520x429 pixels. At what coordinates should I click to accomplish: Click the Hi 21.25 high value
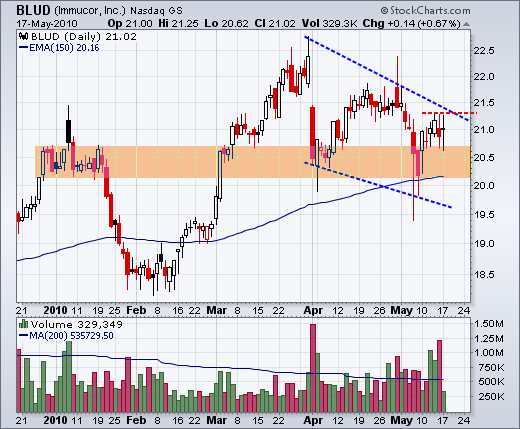tap(178, 24)
